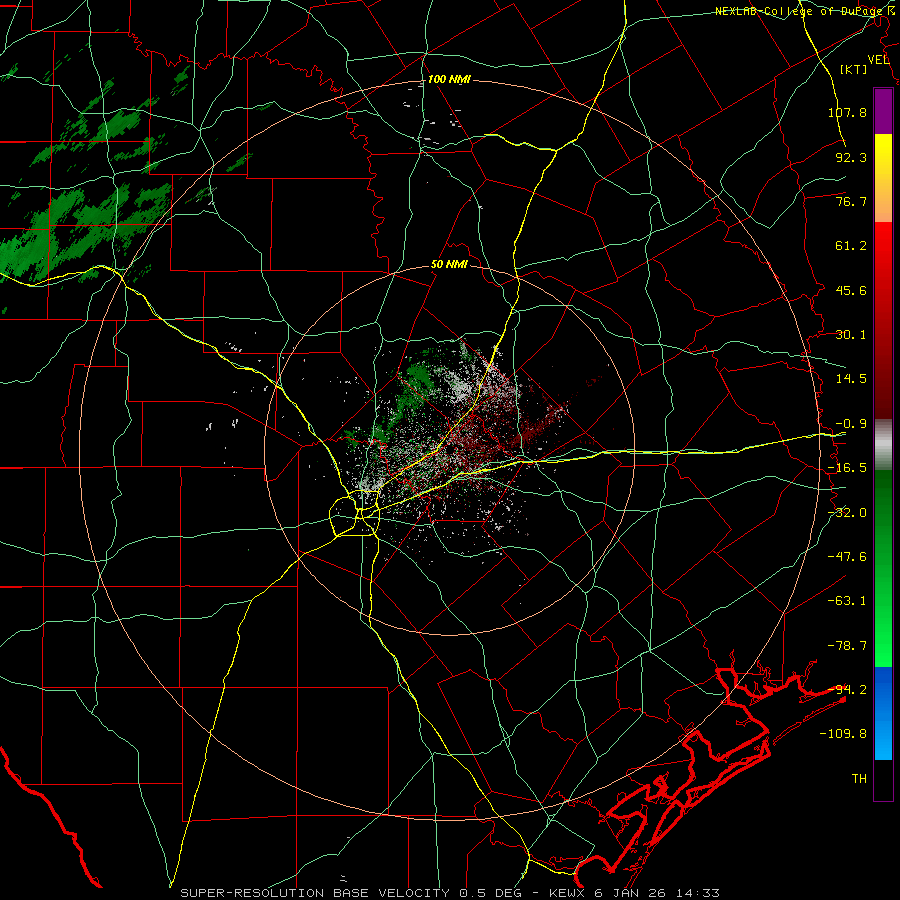
Task: Click the -32.0 velocity scale value
Action: click(847, 513)
